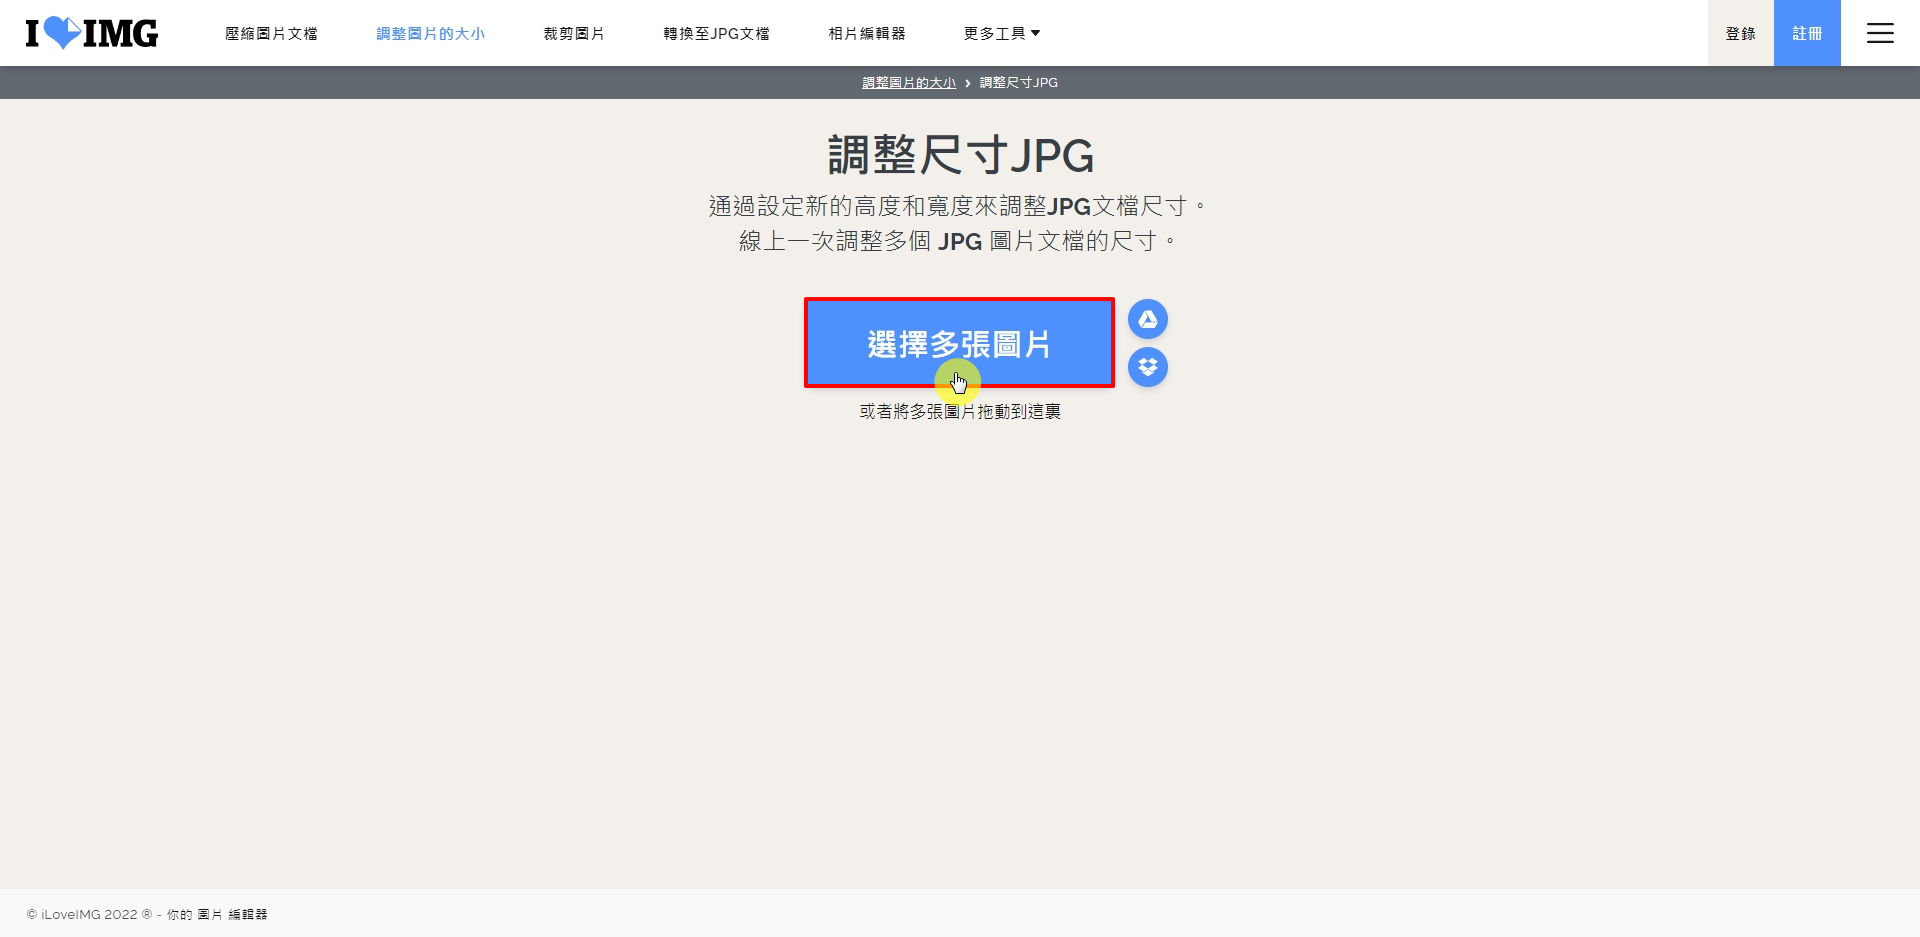Click the 通過設定新的高度和寬度 description line
The height and width of the screenshot is (937, 1920).
(x=958, y=206)
